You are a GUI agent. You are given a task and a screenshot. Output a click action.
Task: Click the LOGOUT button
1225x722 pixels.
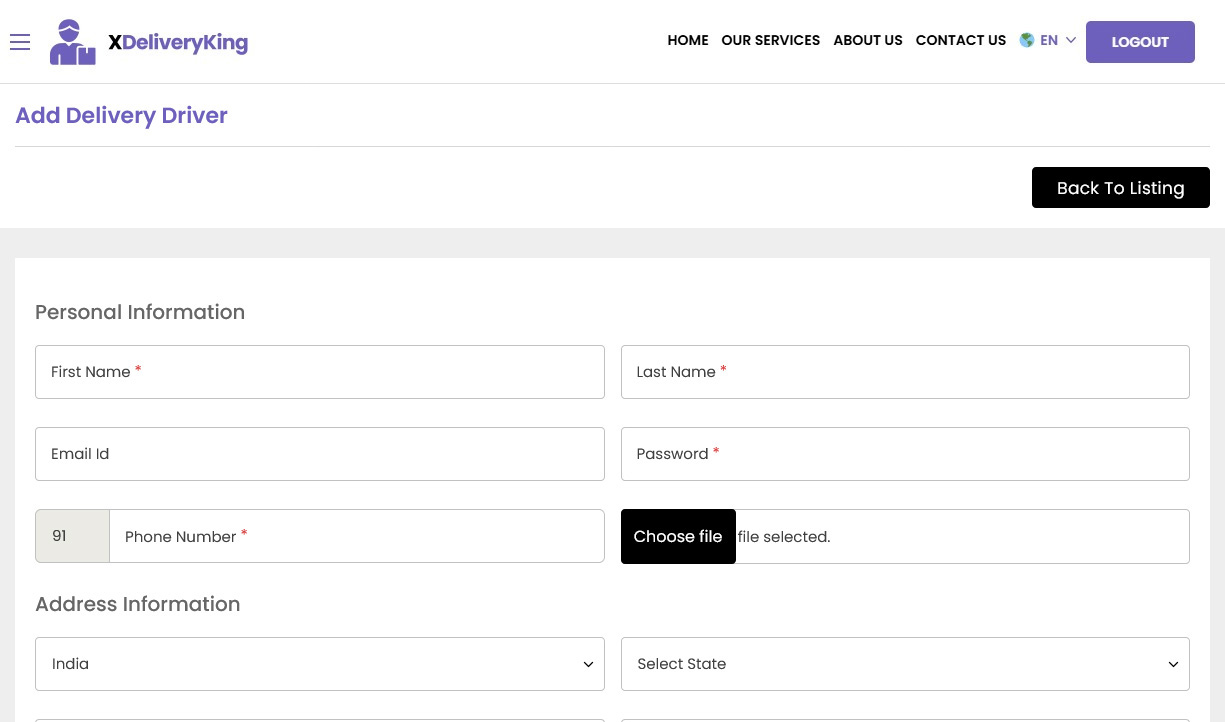[1140, 42]
